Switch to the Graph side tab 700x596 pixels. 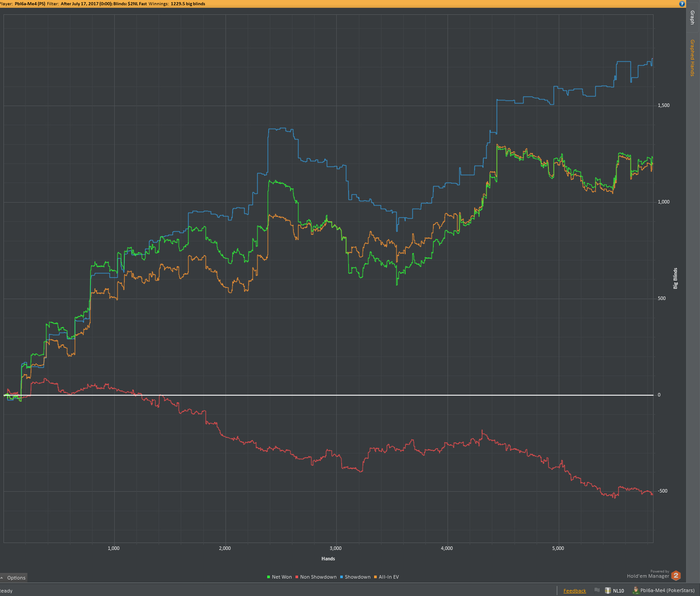tap(692, 18)
